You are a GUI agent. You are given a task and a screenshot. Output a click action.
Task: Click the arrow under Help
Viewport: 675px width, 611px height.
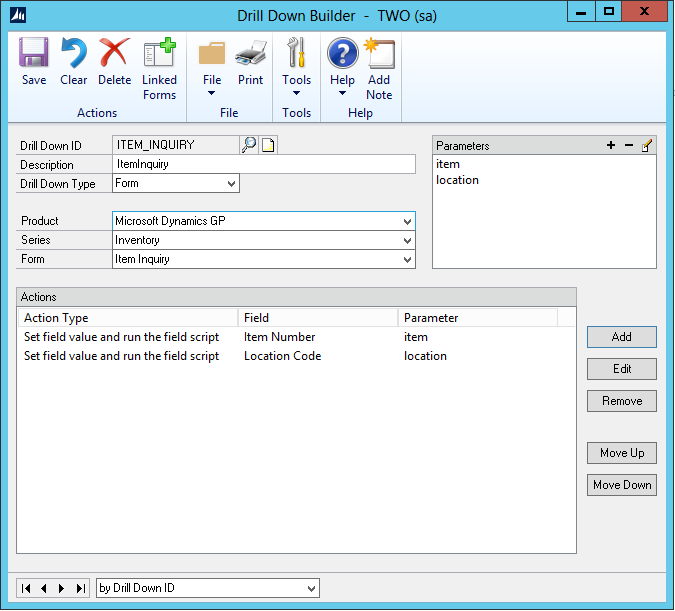[x=342, y=93]
